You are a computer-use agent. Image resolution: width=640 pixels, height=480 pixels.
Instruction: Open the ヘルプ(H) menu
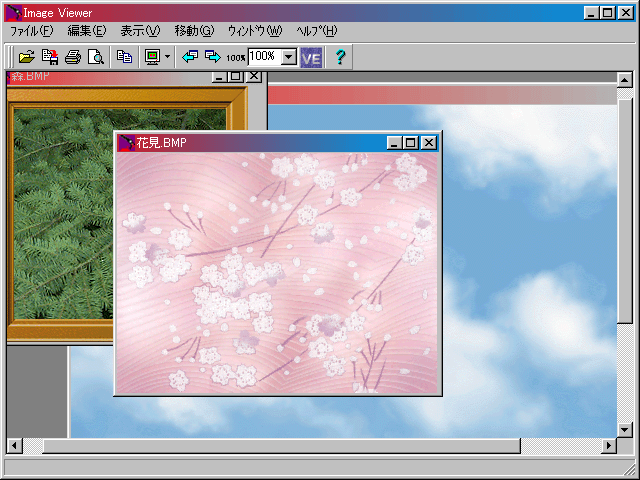[317, 31]
